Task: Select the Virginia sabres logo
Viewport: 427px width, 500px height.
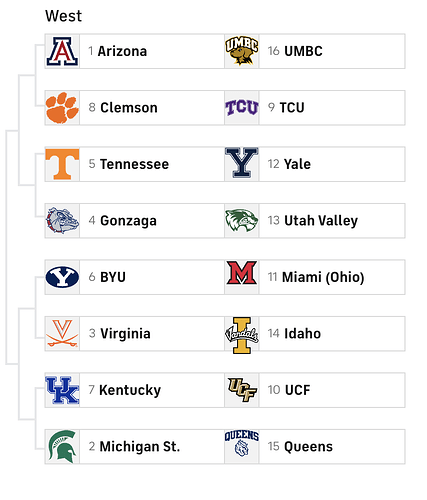Action: pyautogui.click(x=62, y=333)
